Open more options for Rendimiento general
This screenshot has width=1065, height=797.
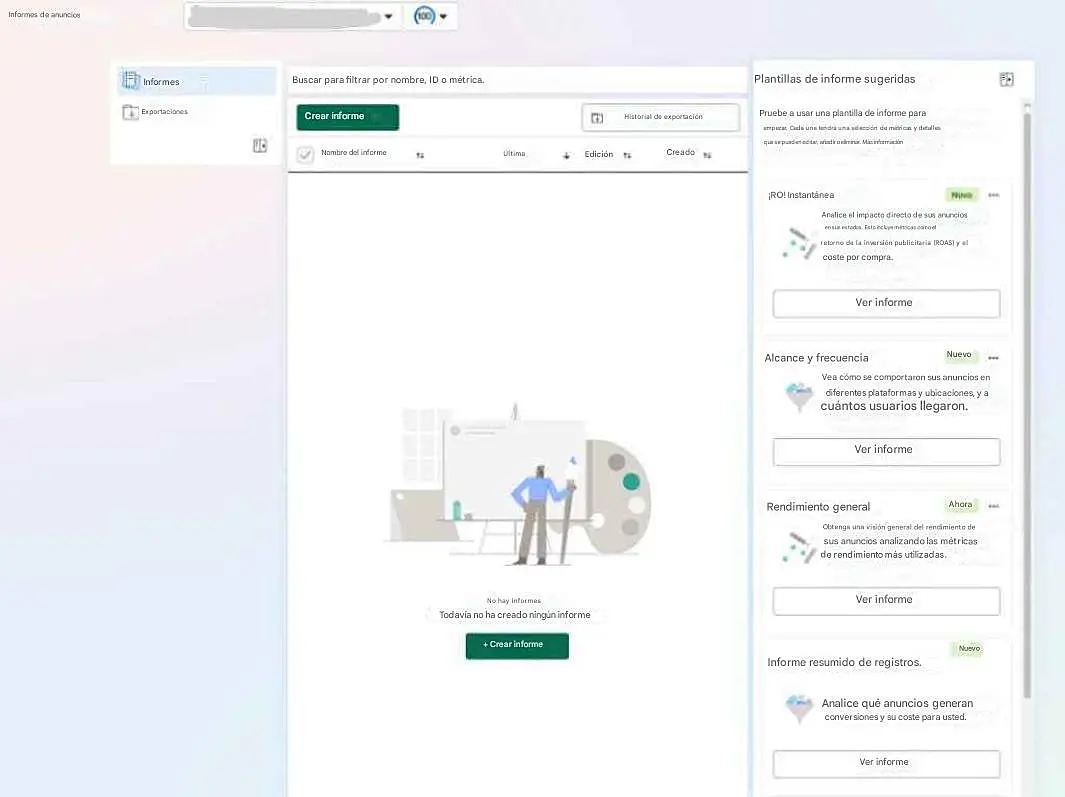pyautogui.click(x=993, y=506)
